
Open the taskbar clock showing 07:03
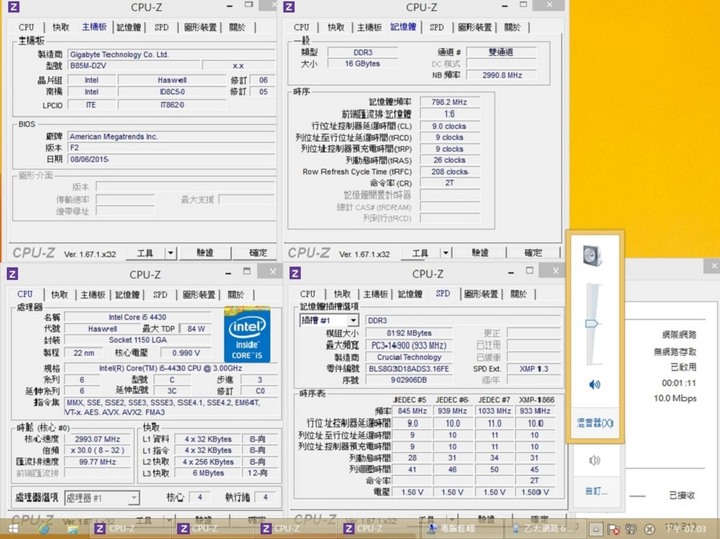[685, 529]
